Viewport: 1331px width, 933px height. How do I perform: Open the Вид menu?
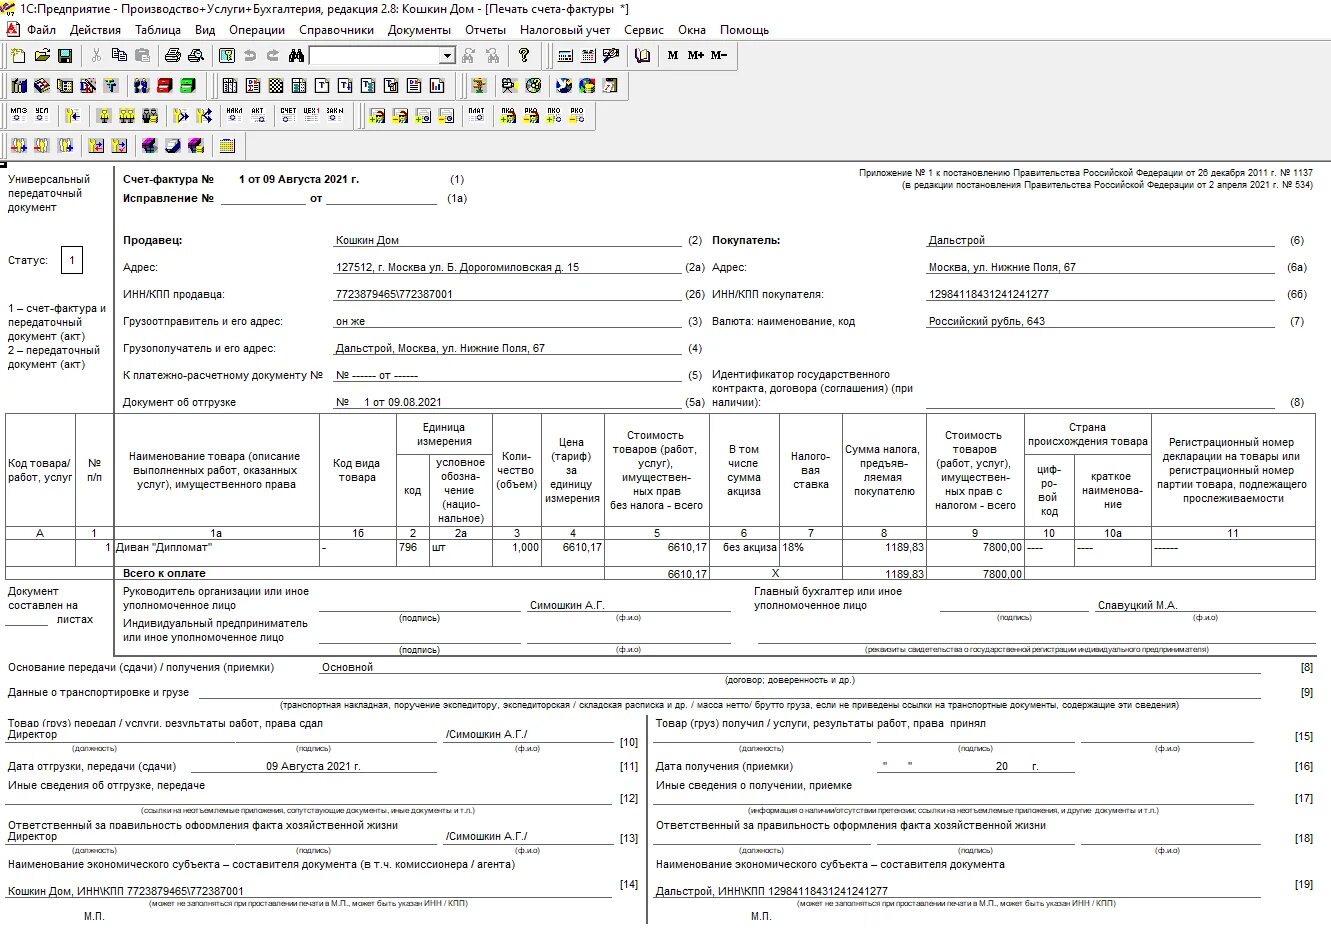[205, 30]
